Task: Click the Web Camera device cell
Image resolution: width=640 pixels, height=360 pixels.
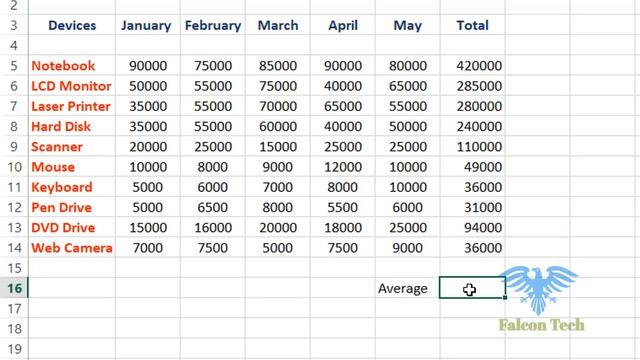Action: tap(72, 248)
